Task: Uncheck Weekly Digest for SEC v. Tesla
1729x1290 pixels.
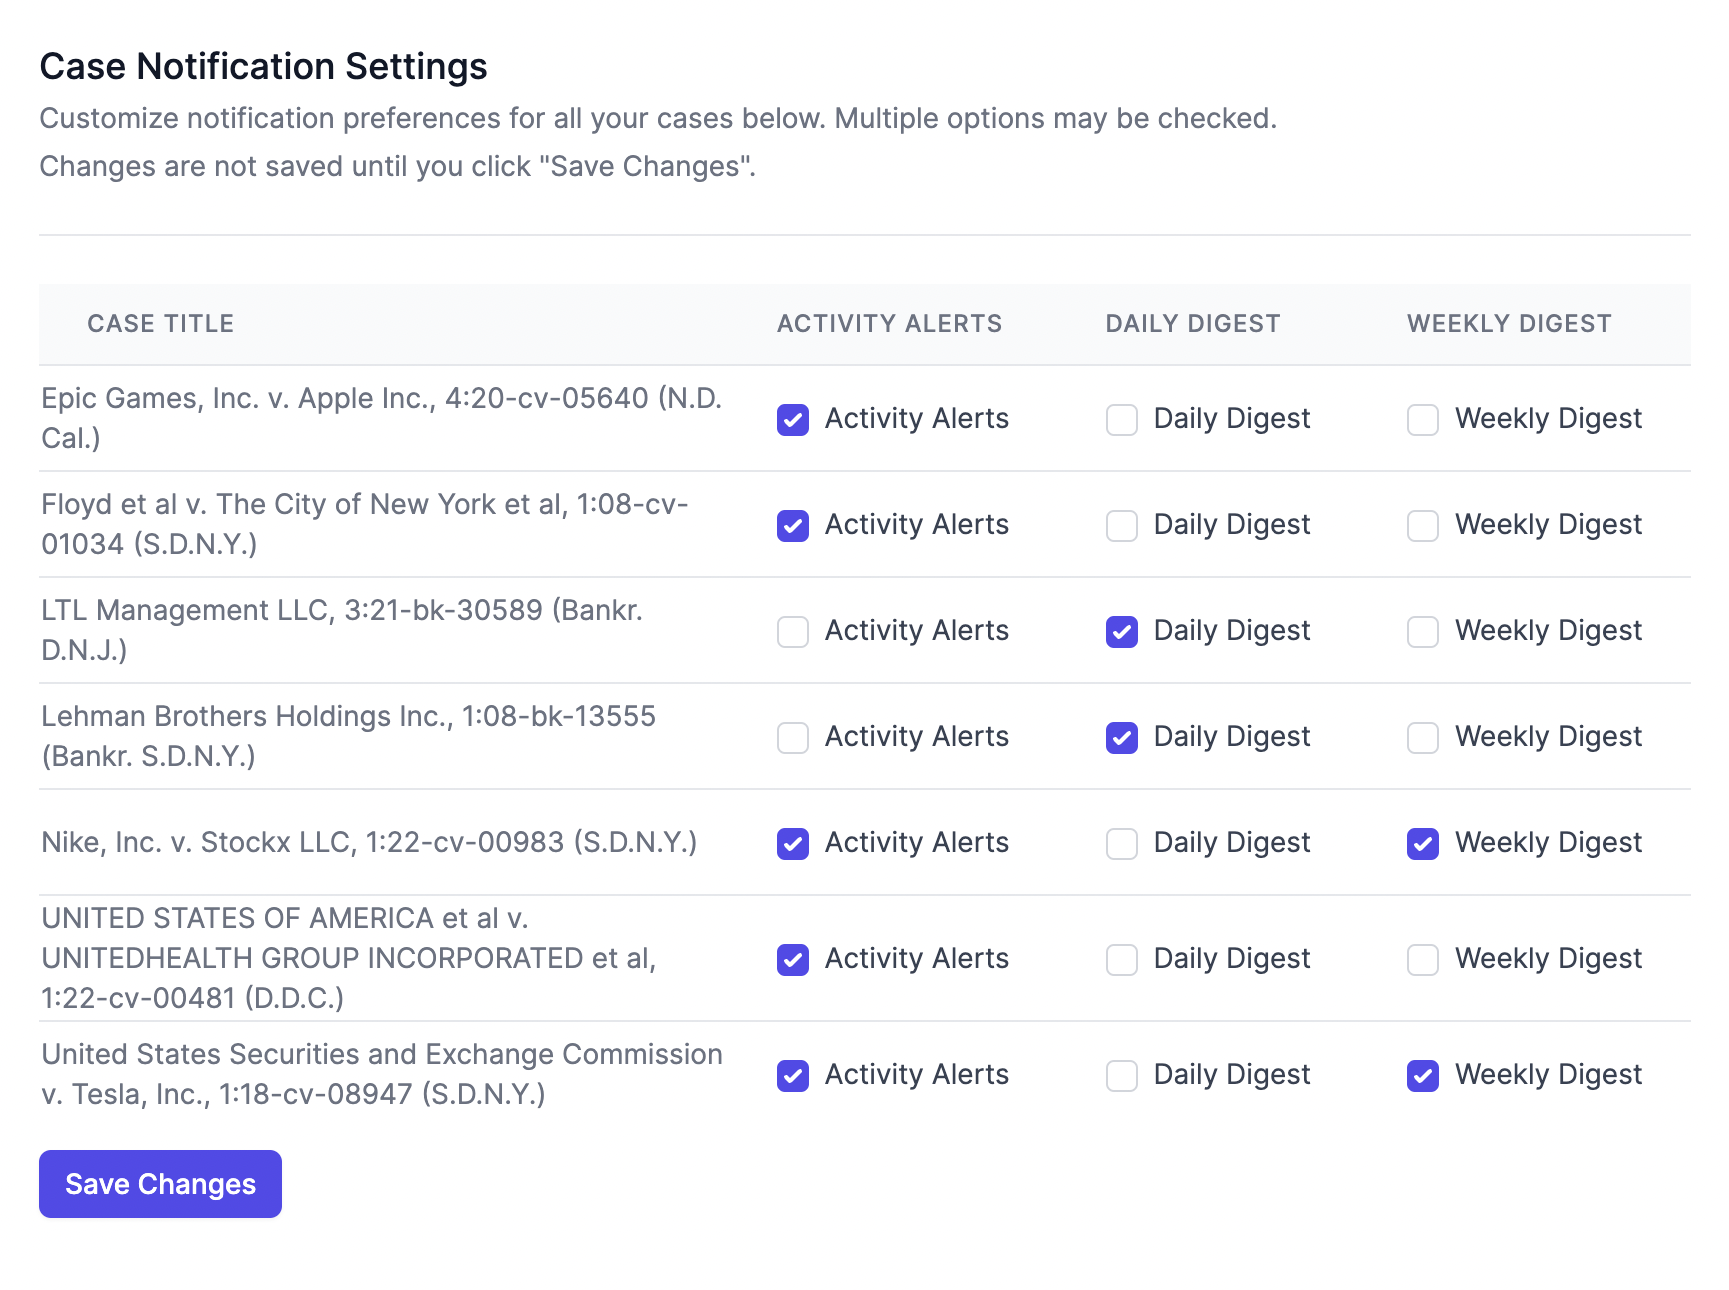Action: (x=1423, y=1076)
